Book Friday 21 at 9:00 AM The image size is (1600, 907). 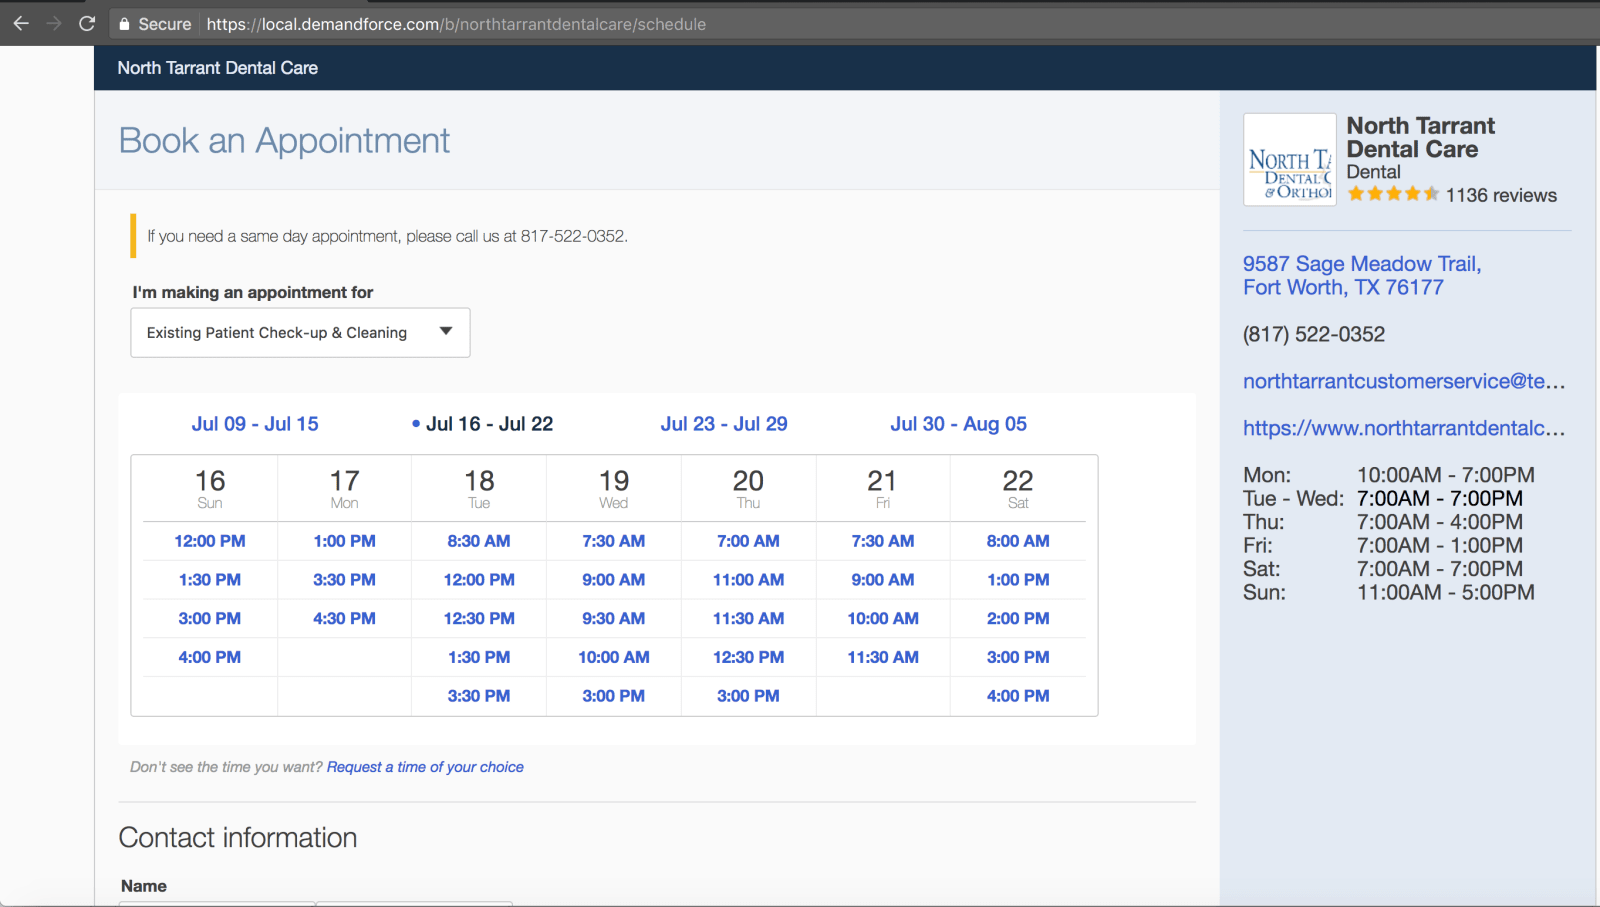[883, 580]
